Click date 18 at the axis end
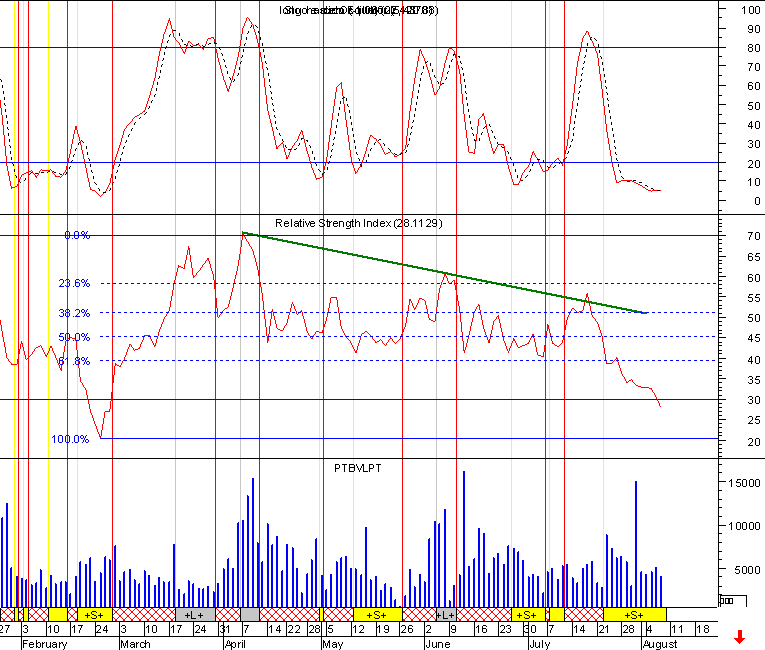The height and width of the screenshot is (650, 765). click(x=703, y=629)
